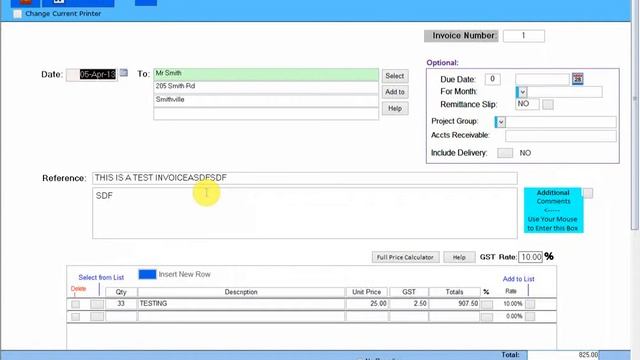
Task: Click the small button next to Additional Comments
Action: click(x=588, y=193)
